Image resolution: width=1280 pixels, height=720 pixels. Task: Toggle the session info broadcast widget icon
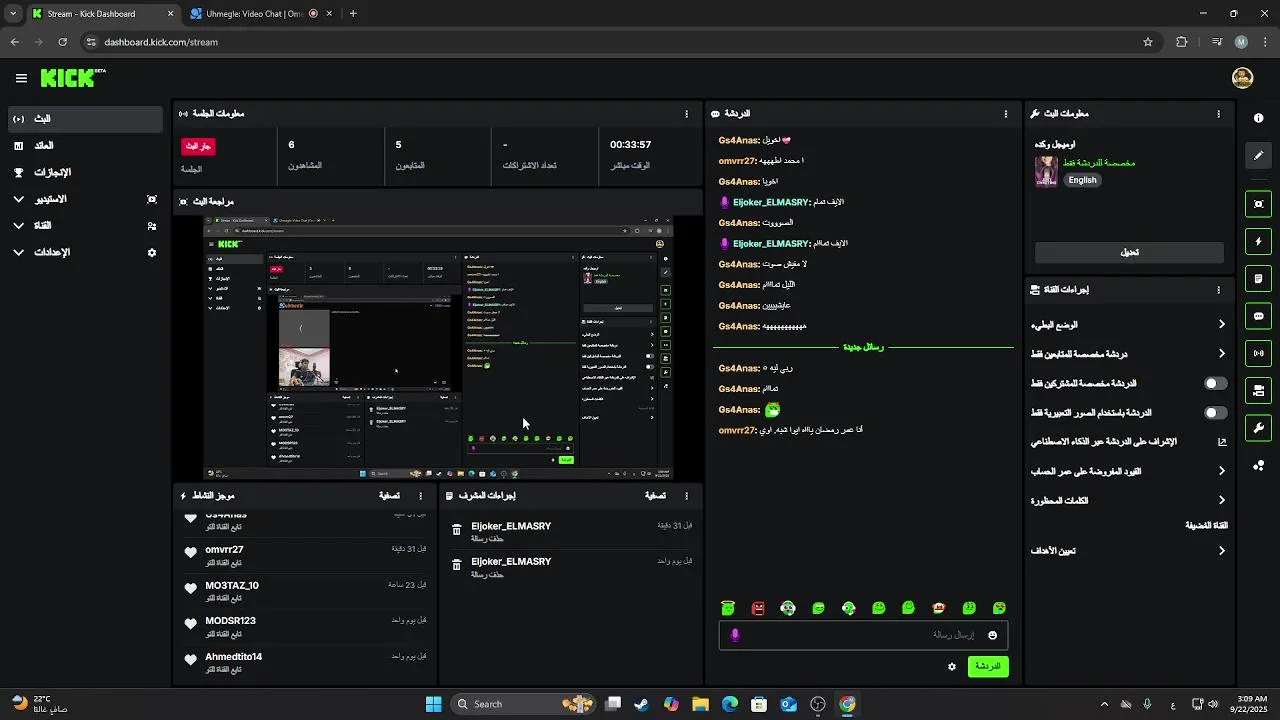pyautogui.click(x=1258, y=353)
